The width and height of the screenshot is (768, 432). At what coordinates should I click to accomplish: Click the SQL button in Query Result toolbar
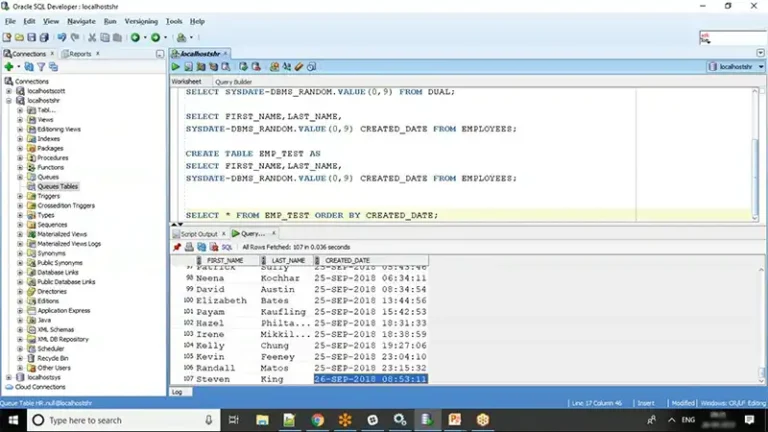(x=226, y=246)
